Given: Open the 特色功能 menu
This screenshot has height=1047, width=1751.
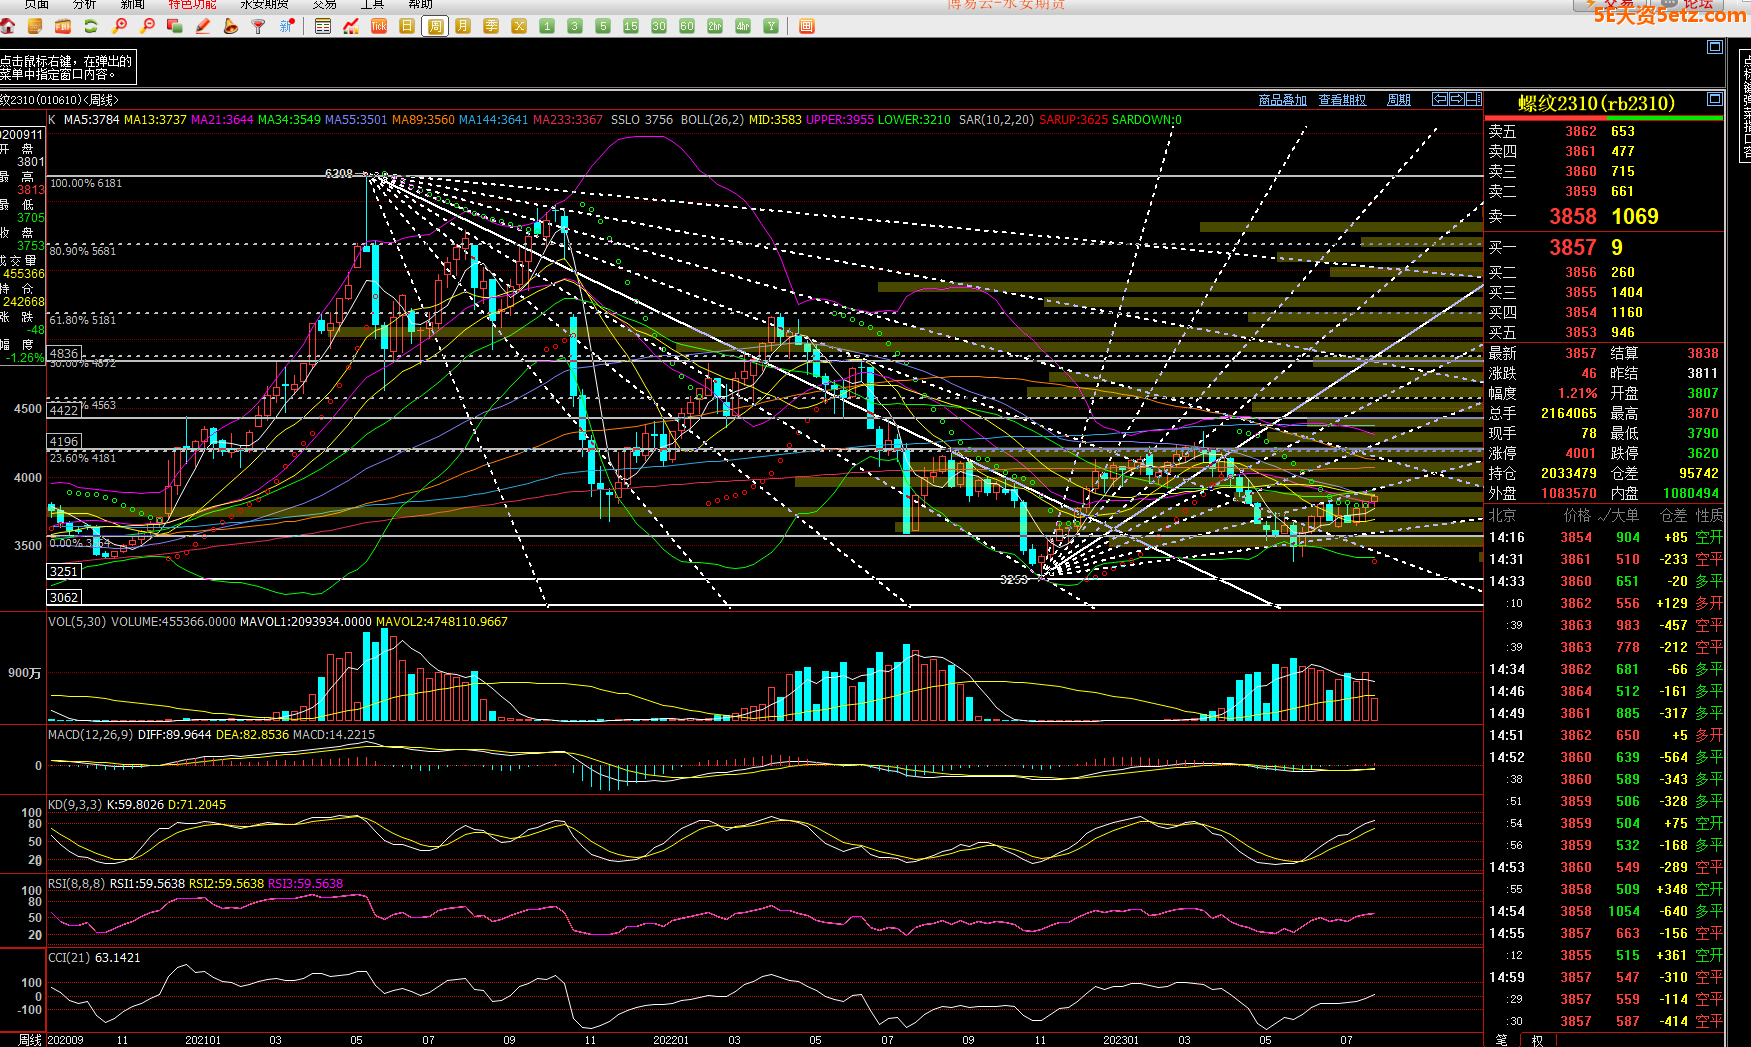Looking at the screenshot, I should [x=192, y=4].
